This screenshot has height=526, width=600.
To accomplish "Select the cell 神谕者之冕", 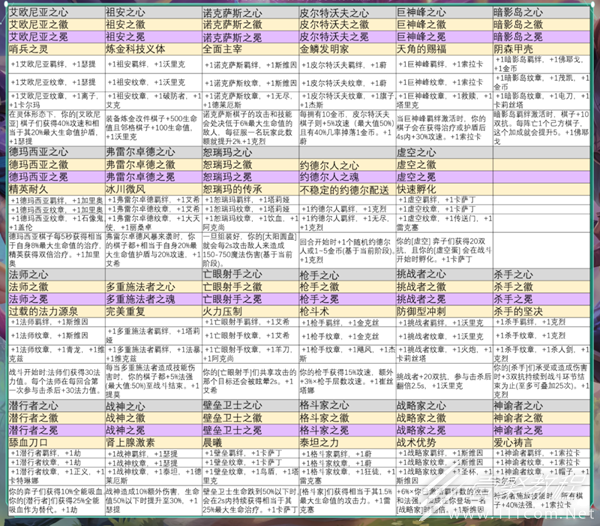I will (x=541, y=430).
